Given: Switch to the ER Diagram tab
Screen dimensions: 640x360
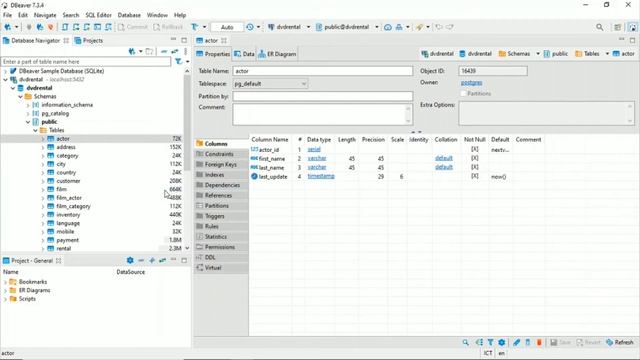Looking at the screenshot, I should coord(277,54).
